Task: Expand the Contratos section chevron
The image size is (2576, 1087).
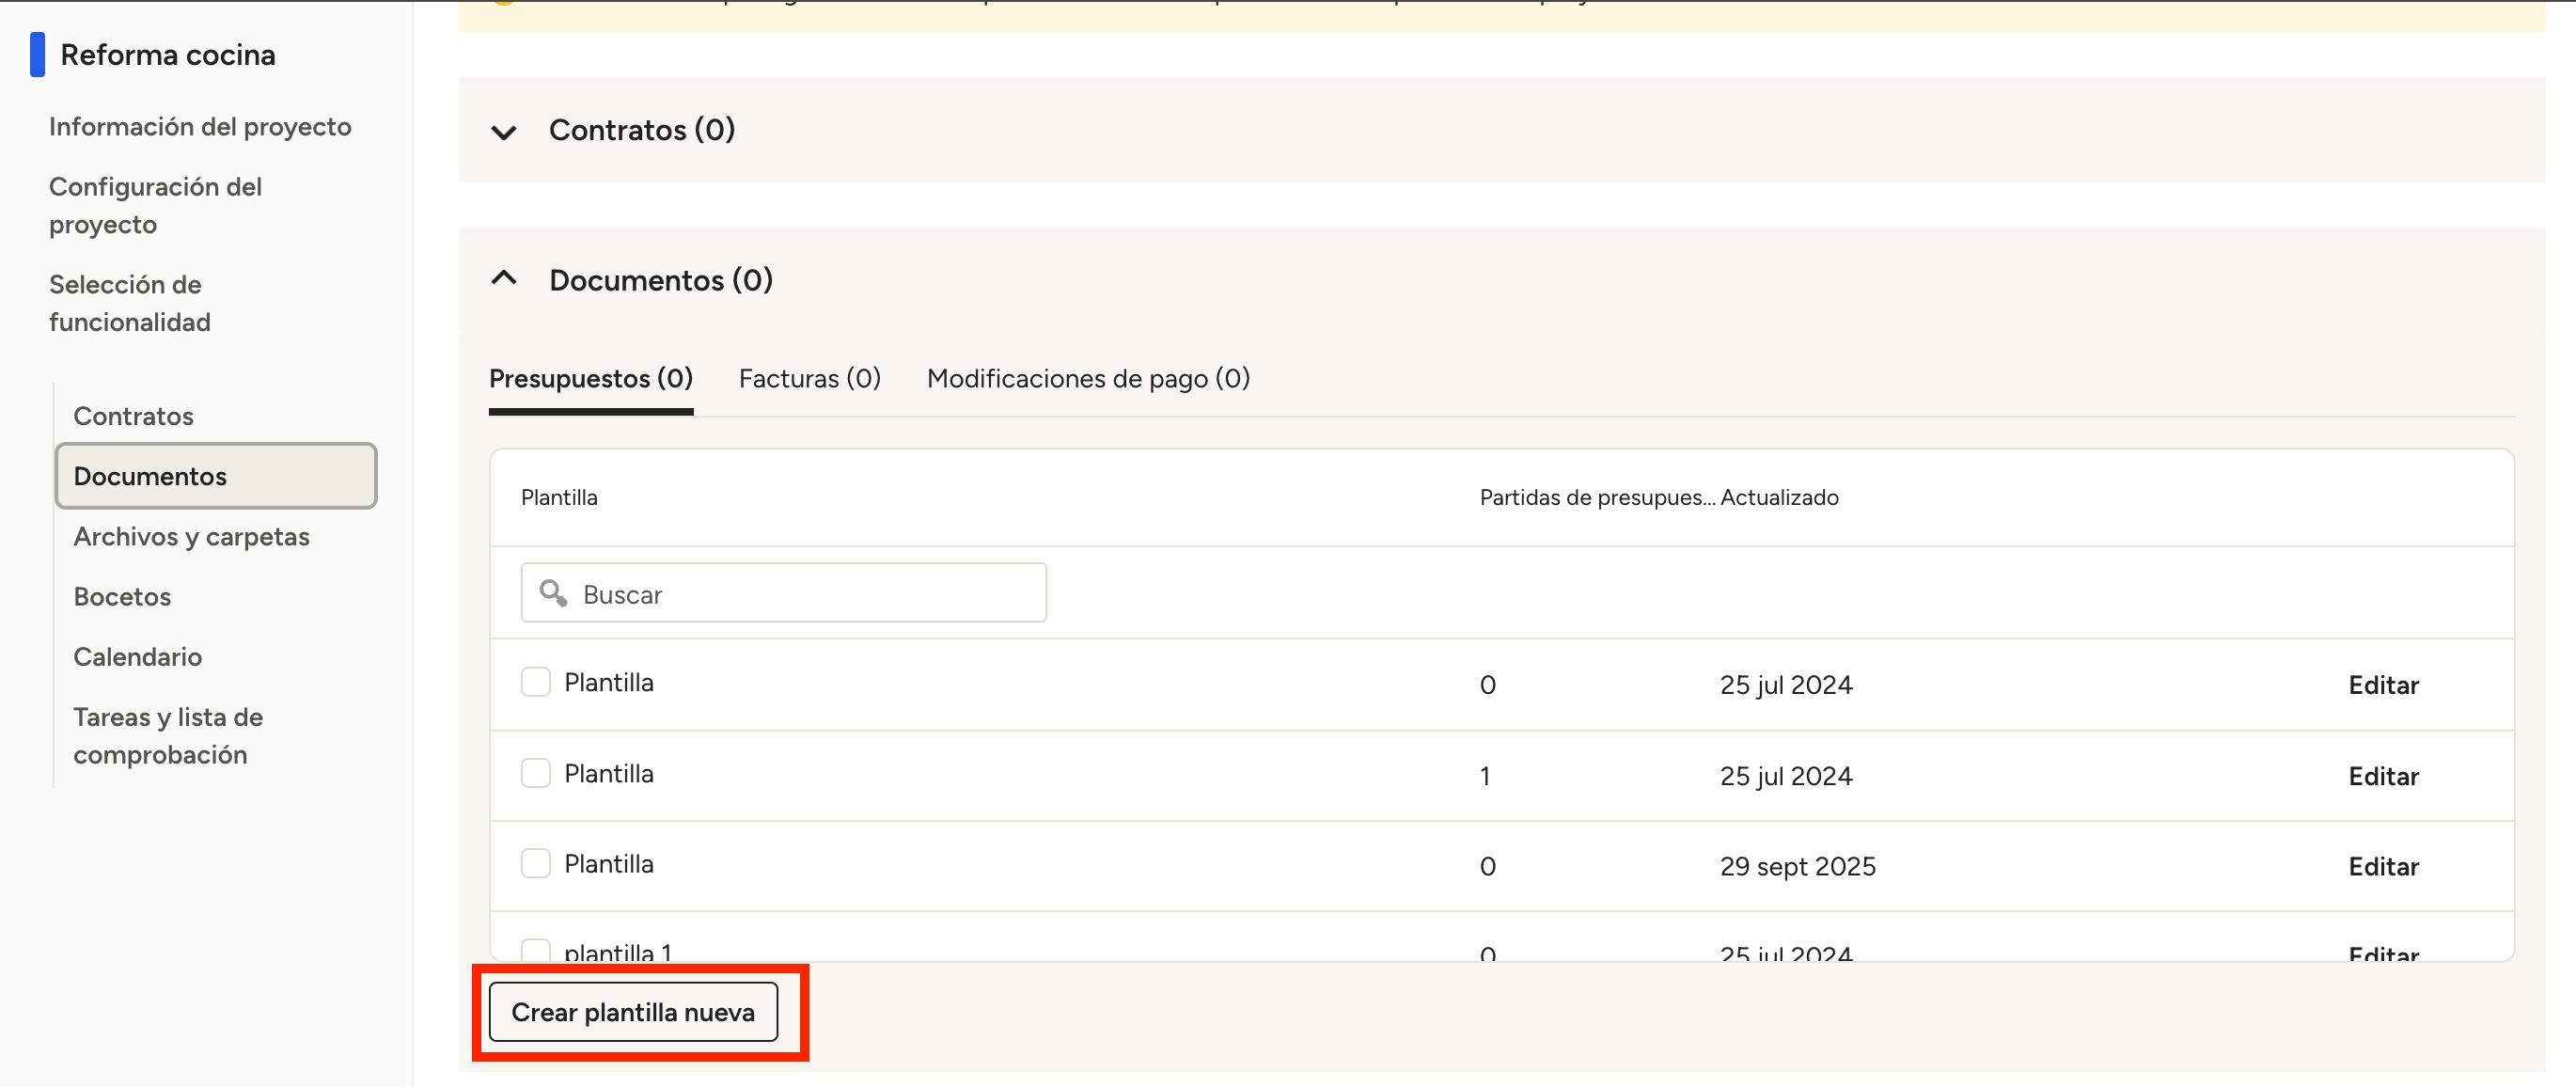Action: tap(504, 131)
